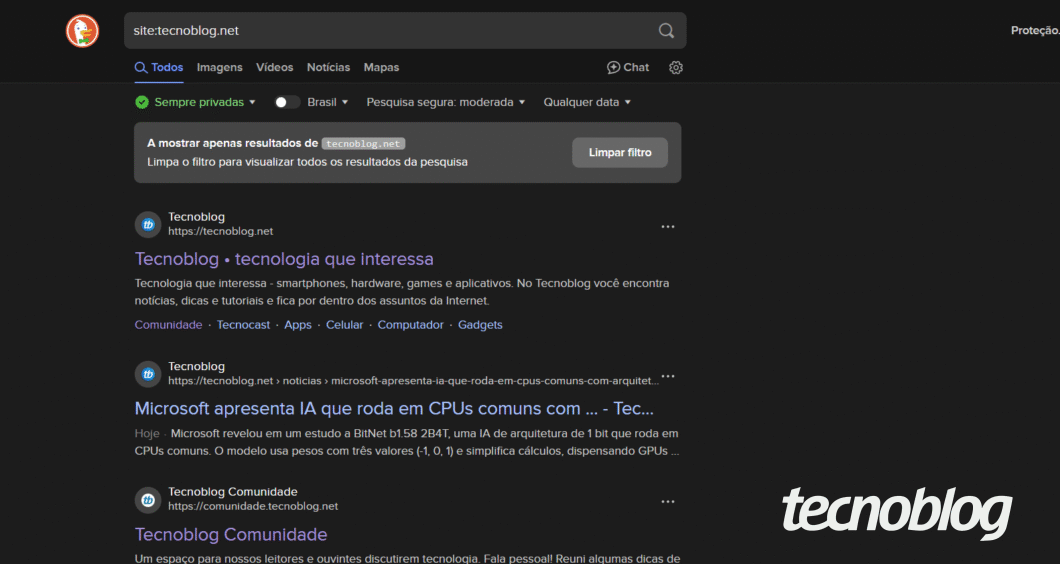Open the Celular sitelink
Screen dimensions: 1060x564
tap(345, 325)
